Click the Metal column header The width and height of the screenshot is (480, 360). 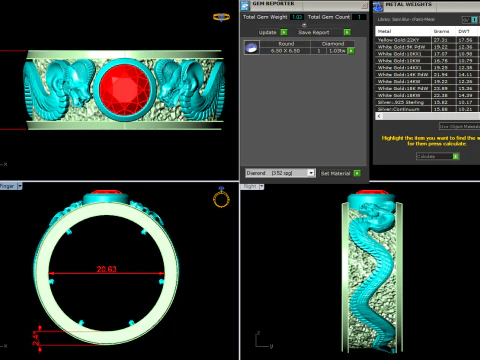point(403,31)
